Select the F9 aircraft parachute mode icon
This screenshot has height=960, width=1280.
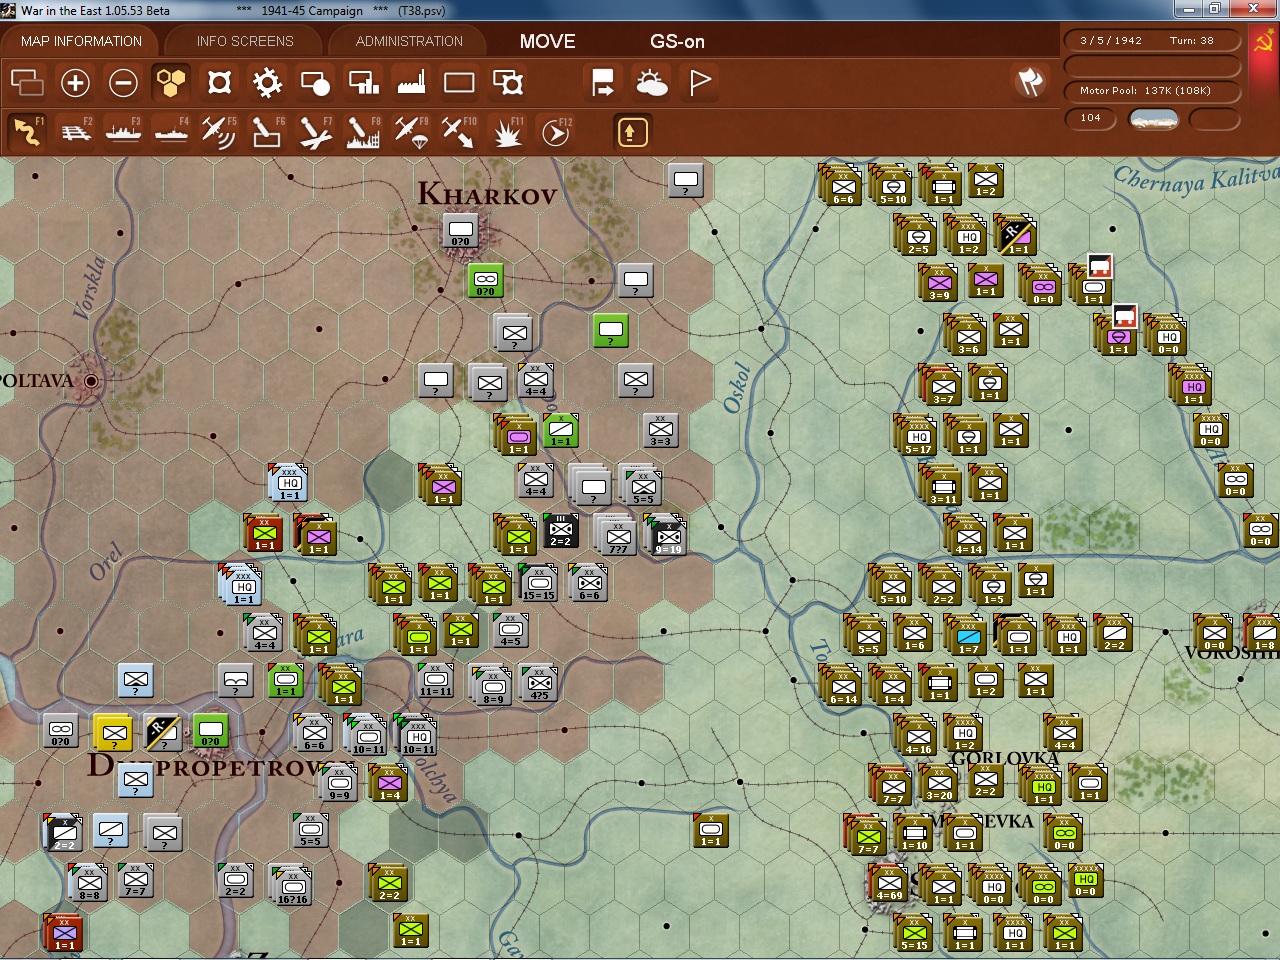pyautogui.click(x=411, y=132)
